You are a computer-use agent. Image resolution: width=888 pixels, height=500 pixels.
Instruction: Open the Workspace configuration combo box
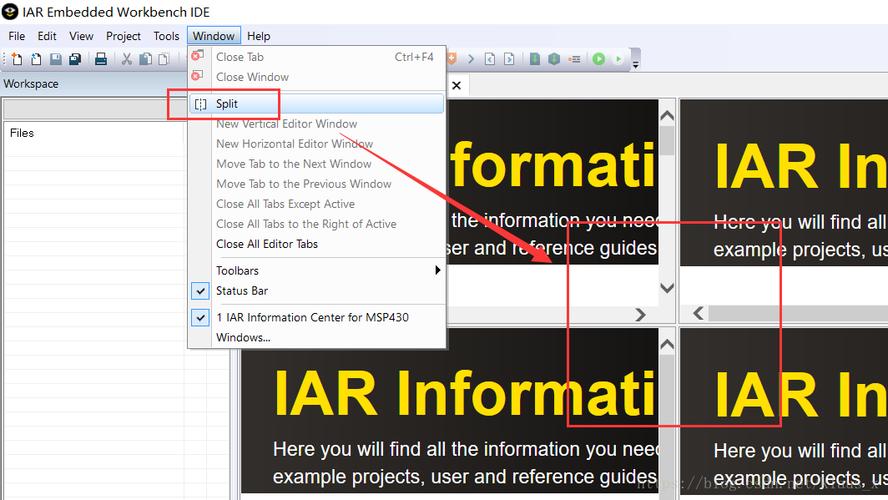coord(96,109)
